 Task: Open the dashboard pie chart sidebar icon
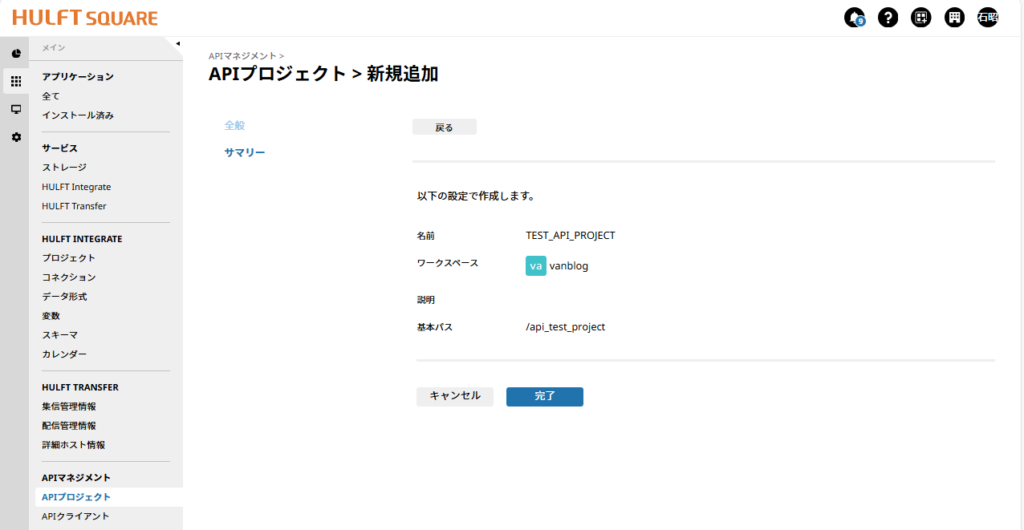pyautogui.click(x=16, y=54)
